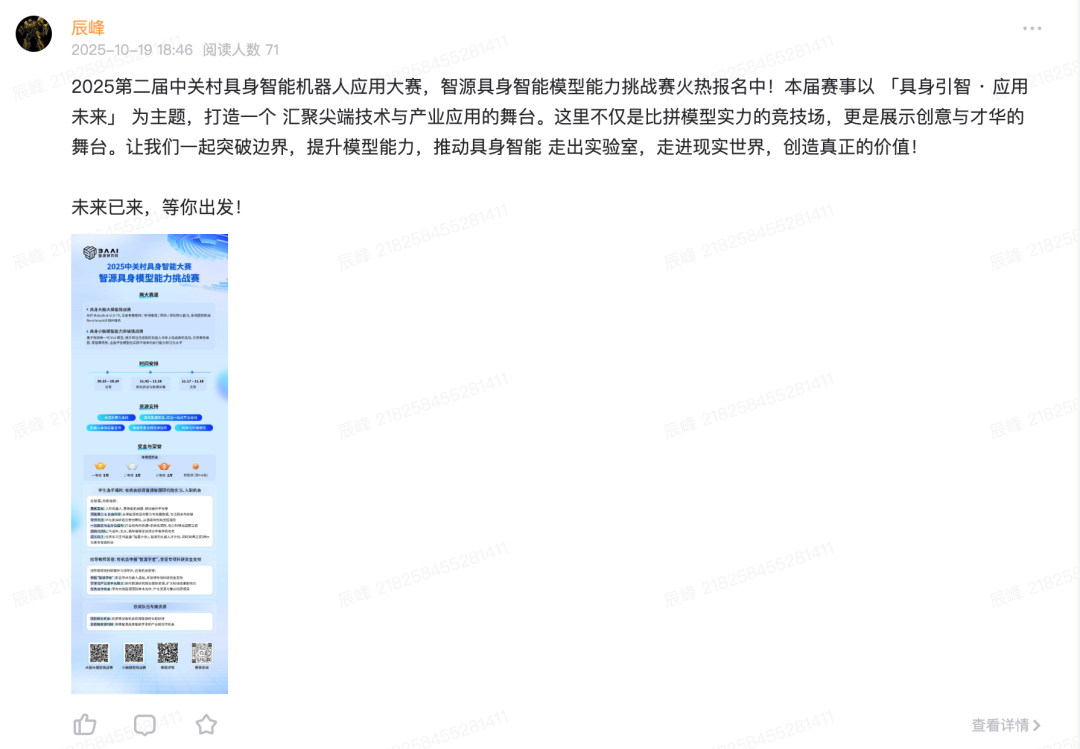This screenshot has height=749, width=1080.
Task: Favorite the post with the star icon
Action: click(206, 724)
